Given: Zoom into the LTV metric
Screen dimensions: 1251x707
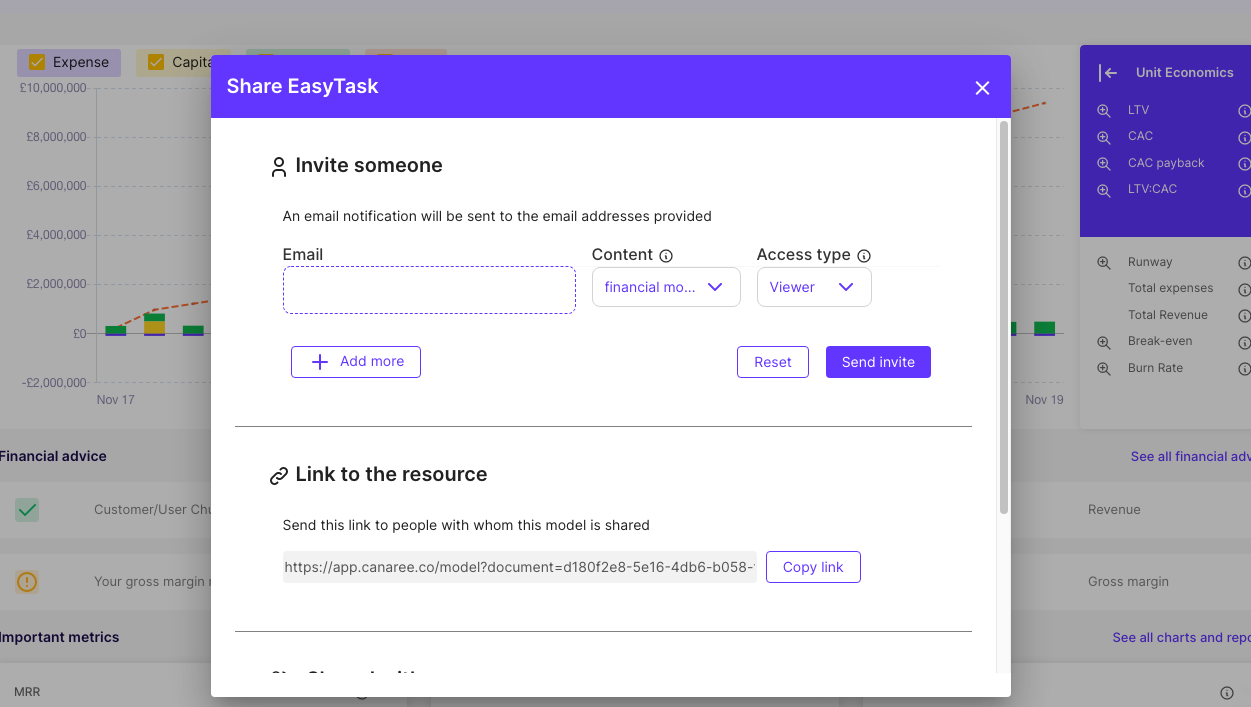Looking at the screenshot, I should click(1104, 111).
